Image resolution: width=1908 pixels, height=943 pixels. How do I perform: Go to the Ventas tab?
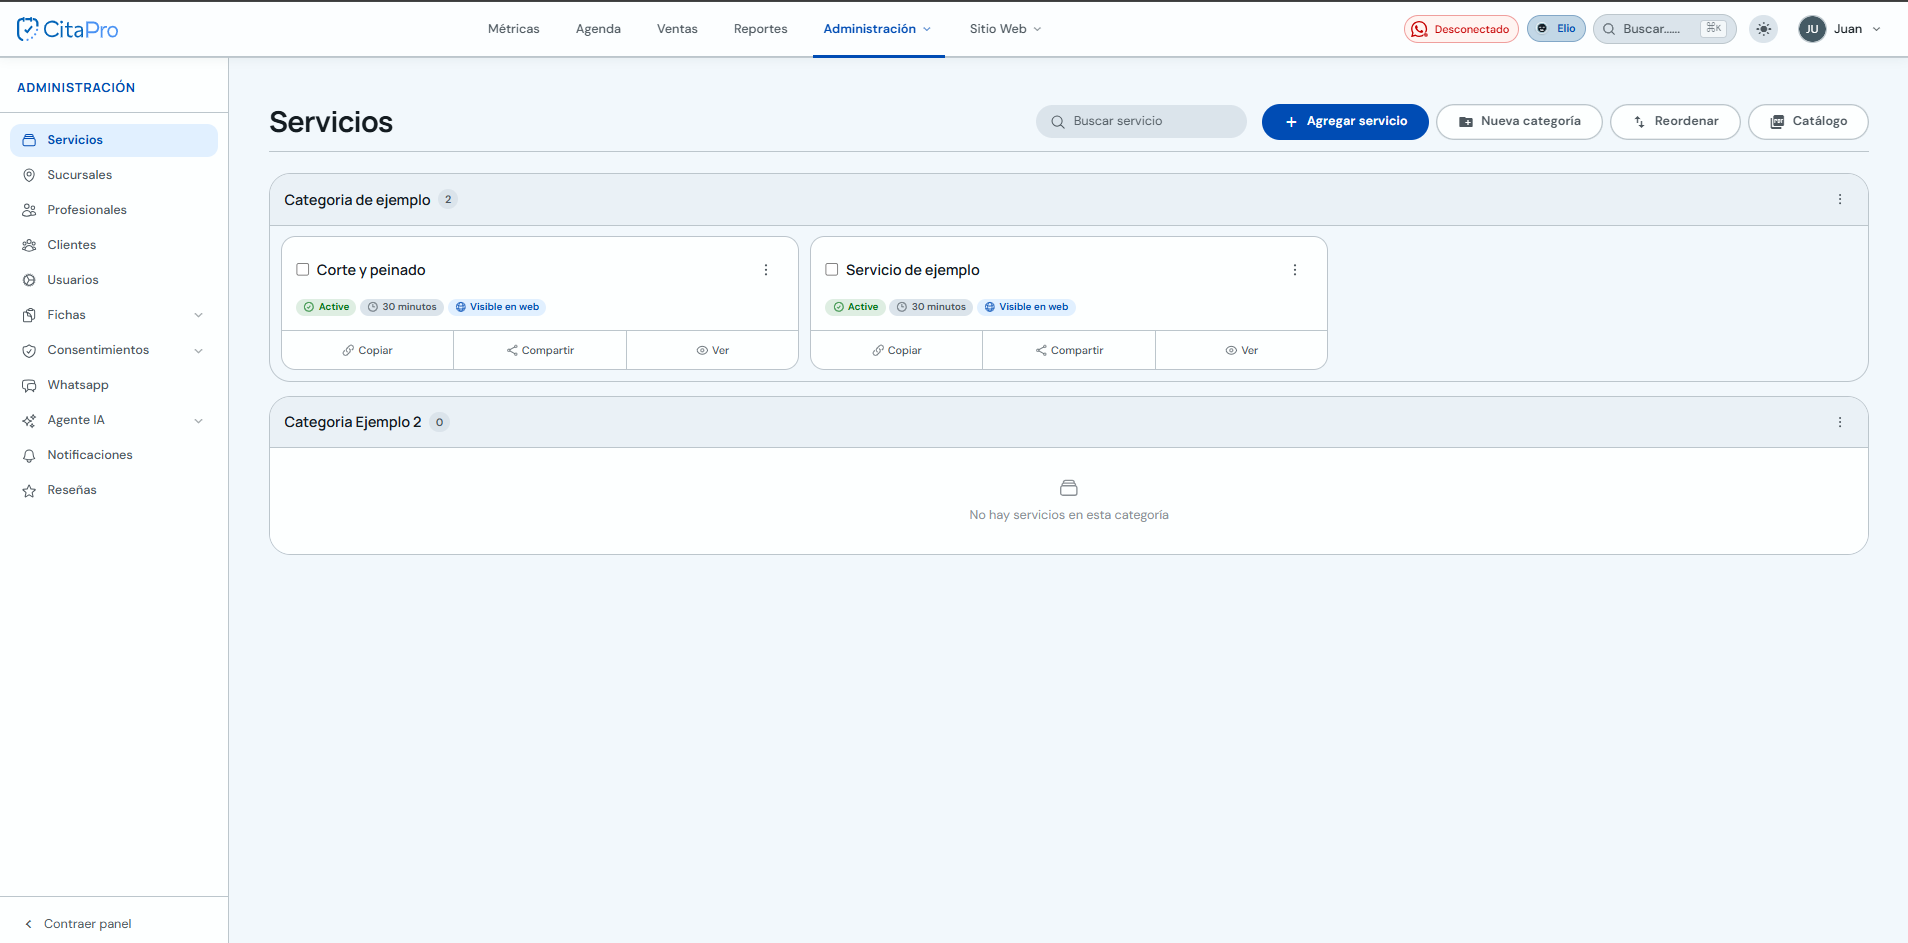(677, 29)
